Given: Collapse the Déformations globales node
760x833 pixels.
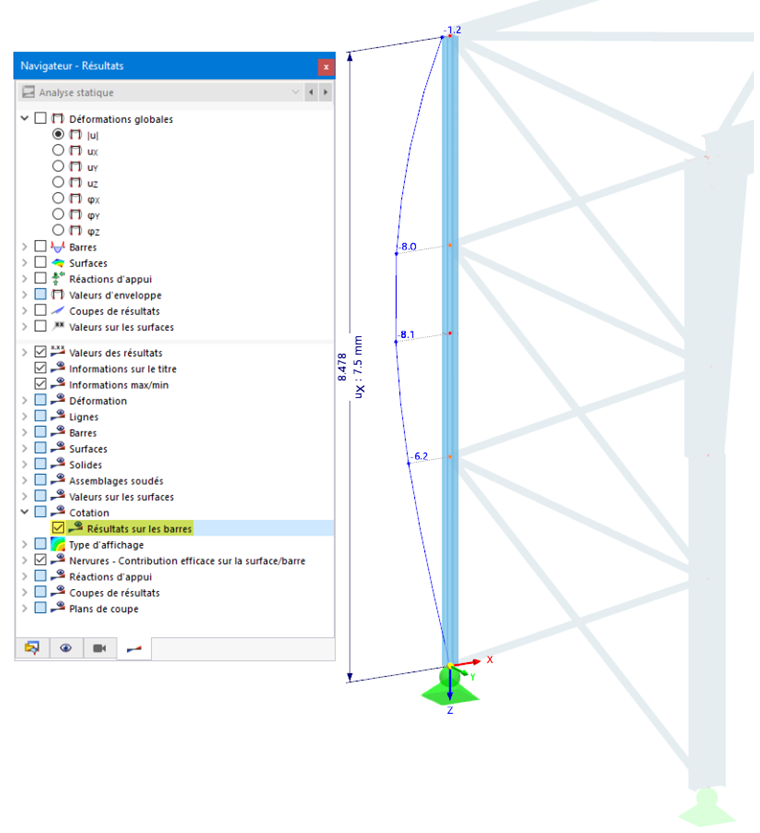Looking at the screenshot, I should click(24, 118).
